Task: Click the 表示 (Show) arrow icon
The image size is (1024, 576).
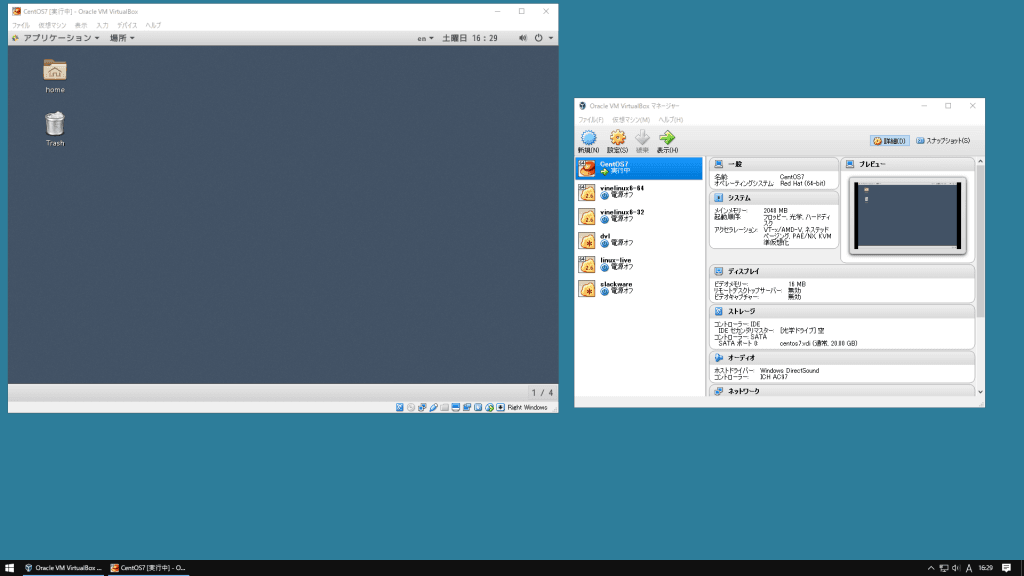Action: pos(668,139)
